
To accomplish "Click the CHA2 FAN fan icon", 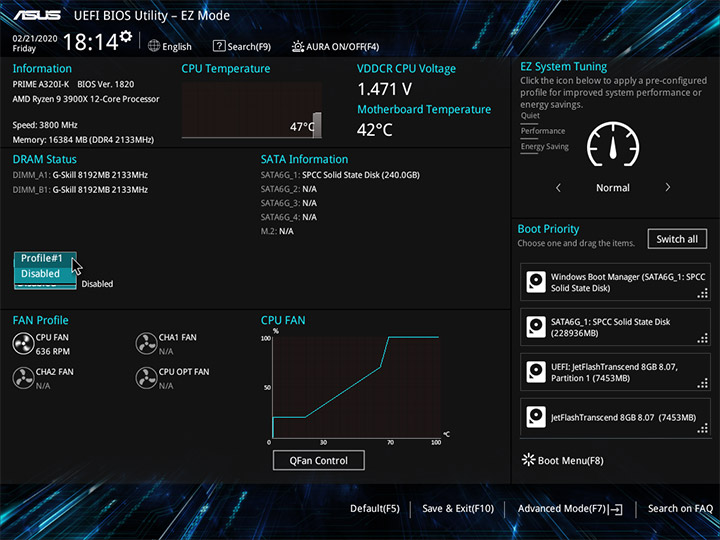I will pyautogui.click(x=23, y=378).
